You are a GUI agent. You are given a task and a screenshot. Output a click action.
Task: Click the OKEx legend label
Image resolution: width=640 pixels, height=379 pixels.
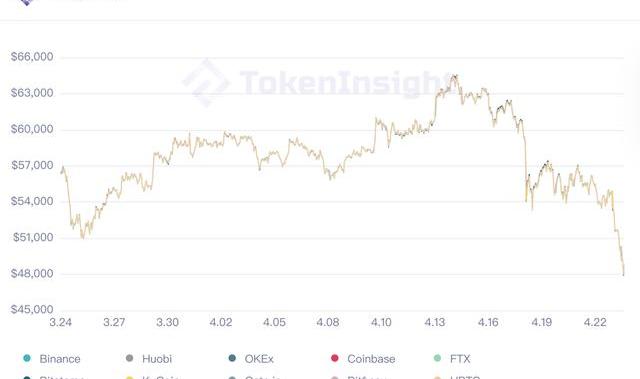pos(259,359)
